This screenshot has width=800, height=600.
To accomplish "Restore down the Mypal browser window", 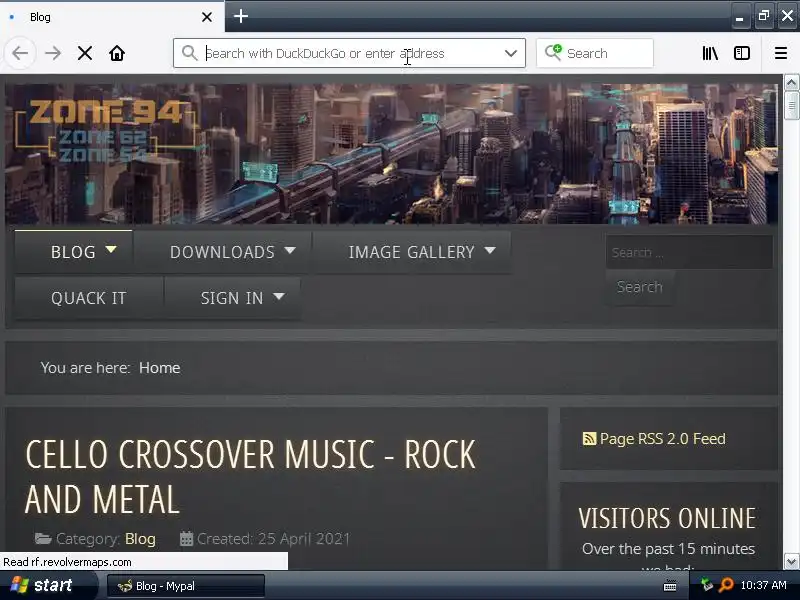I will [763, 16].
